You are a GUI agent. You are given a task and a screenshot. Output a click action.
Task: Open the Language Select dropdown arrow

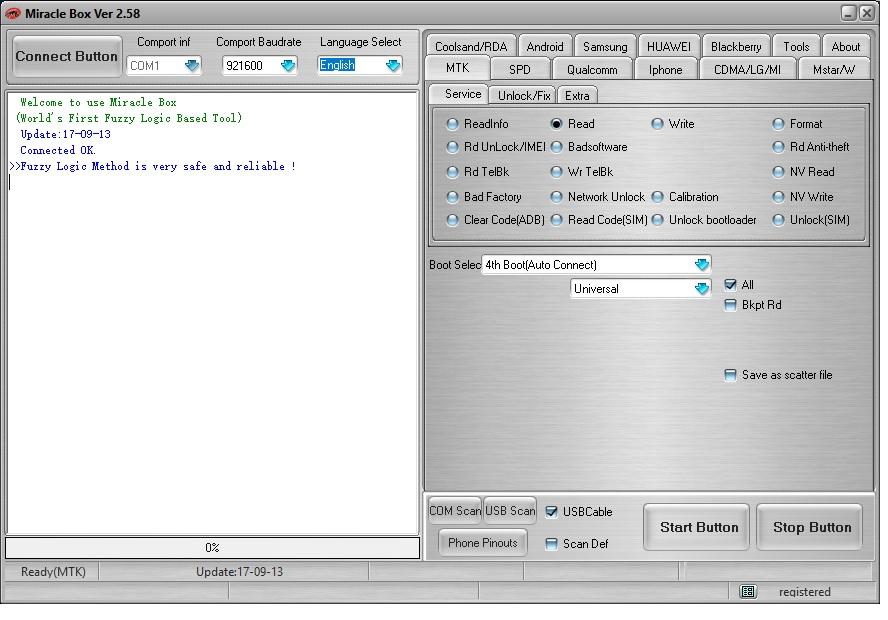(392, 66)
